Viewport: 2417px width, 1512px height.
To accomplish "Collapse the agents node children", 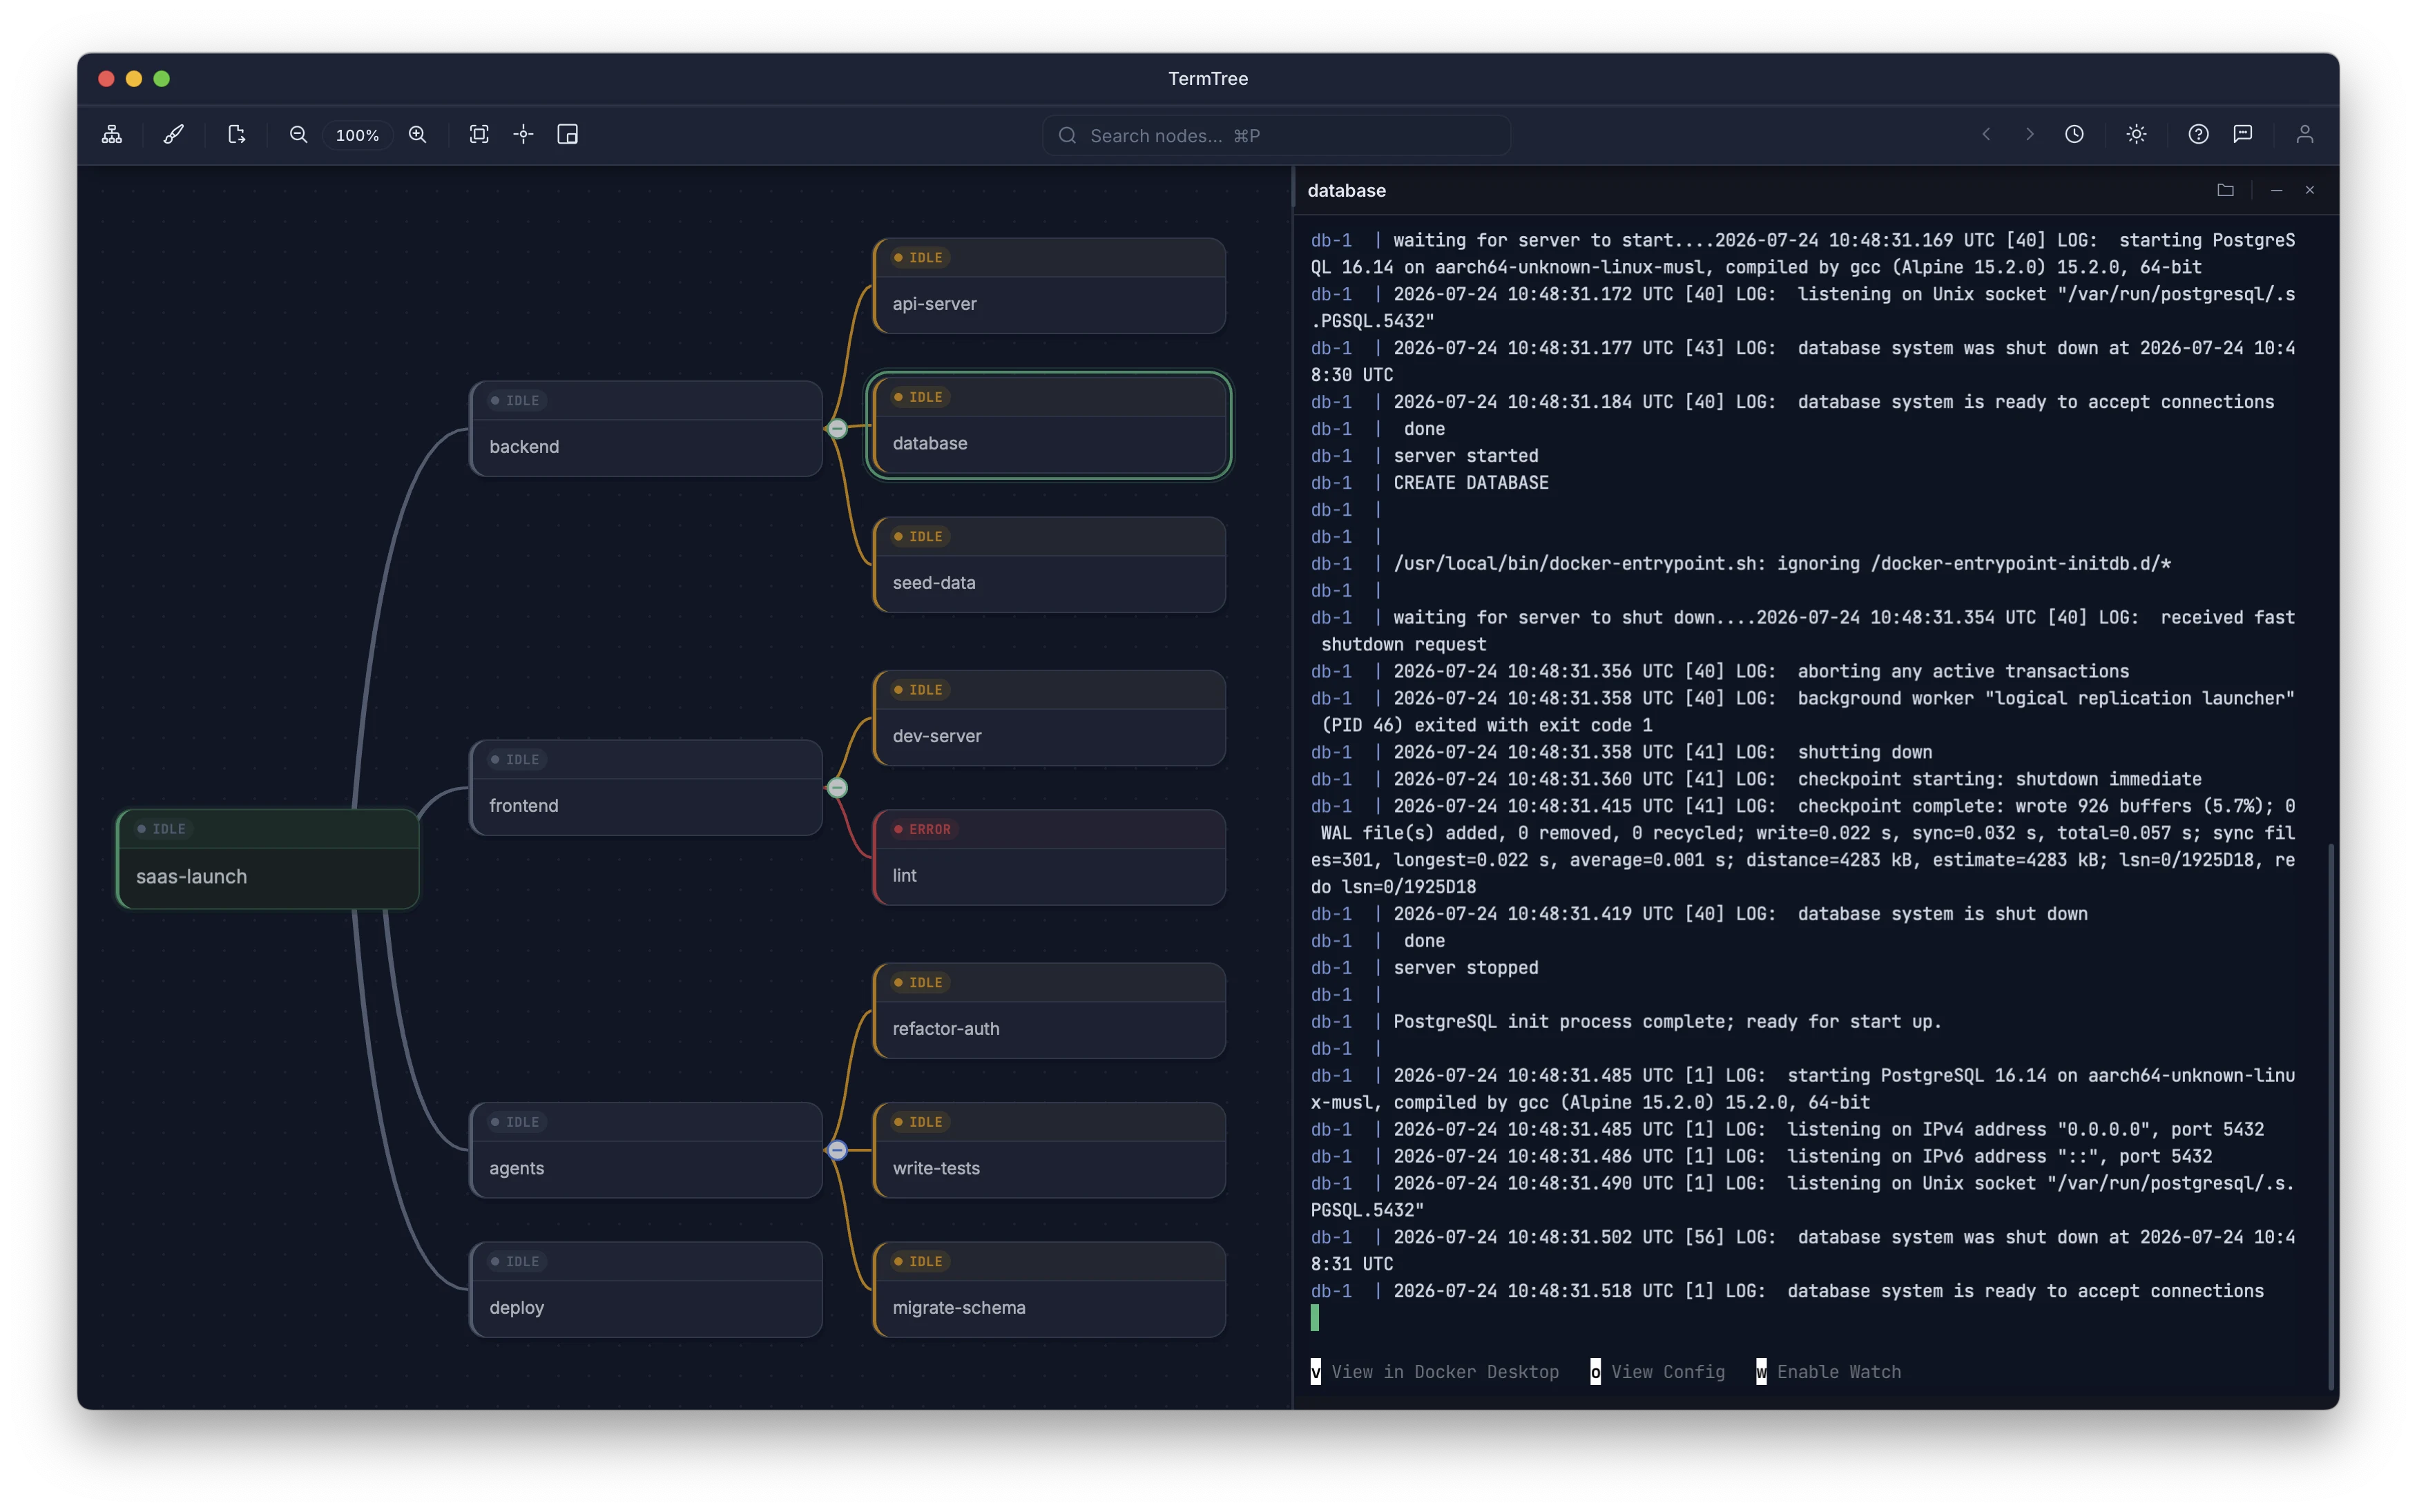I will [x=838, y=1150].
